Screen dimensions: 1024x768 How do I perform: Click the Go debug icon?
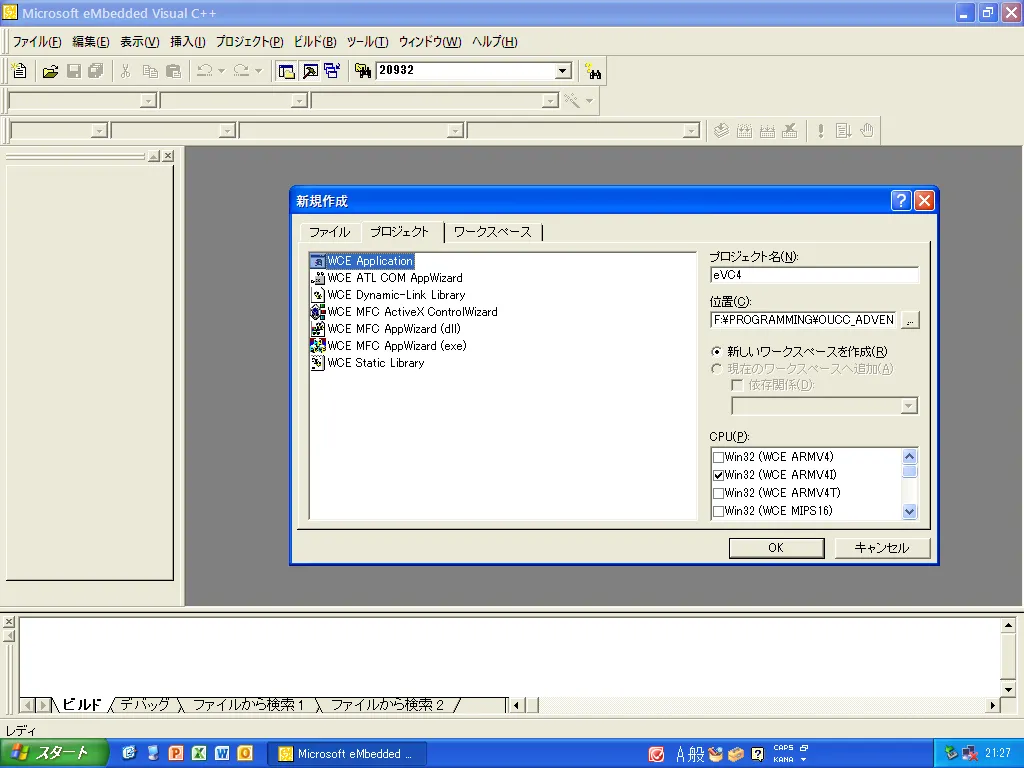click(x=843, y=131)
